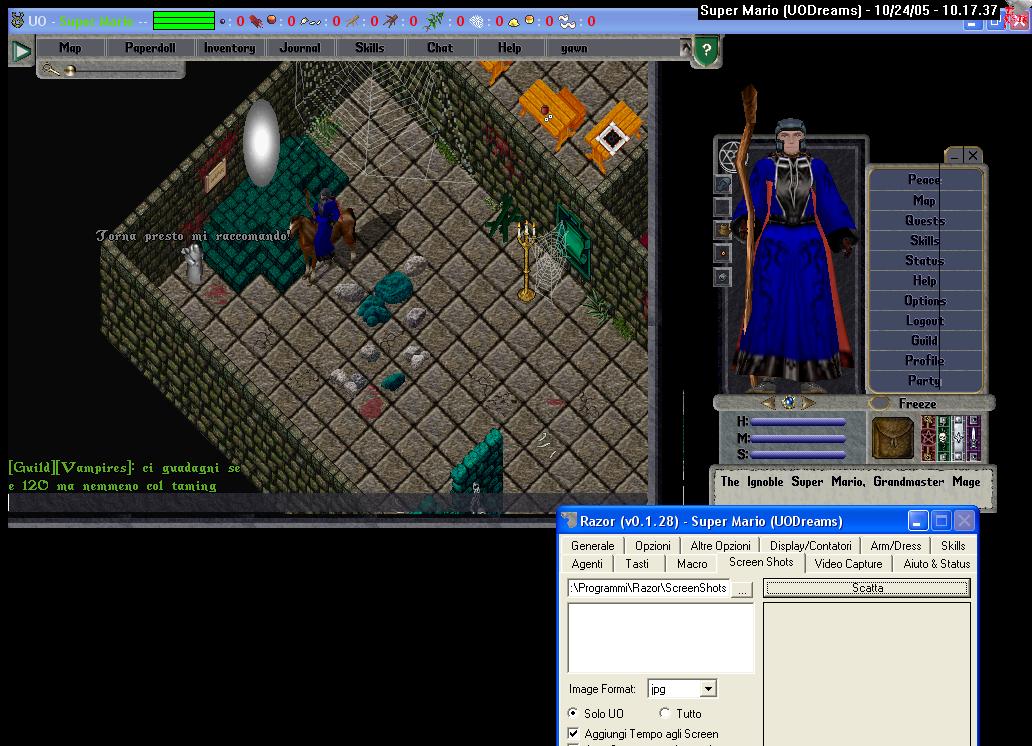This screenshot has width=1032, height=746.
Task: Click the first paperdoll side slot icon
Action: tap(723, 184)
